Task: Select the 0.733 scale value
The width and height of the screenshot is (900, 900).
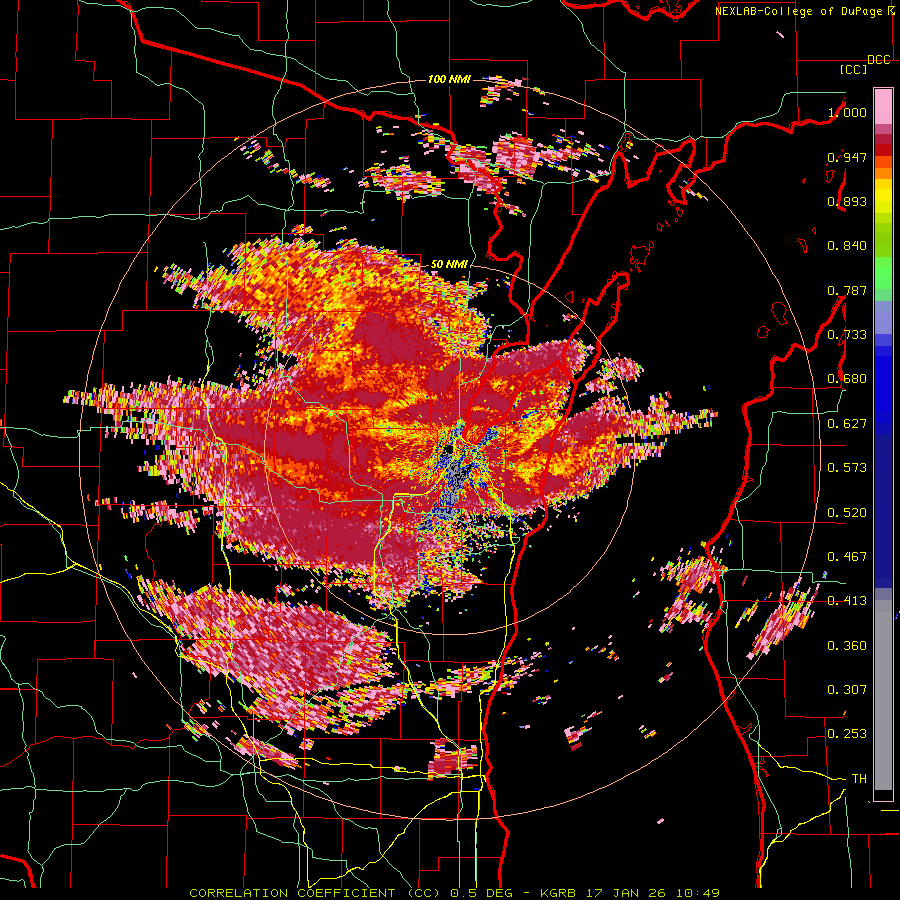Action: [847, 335]
